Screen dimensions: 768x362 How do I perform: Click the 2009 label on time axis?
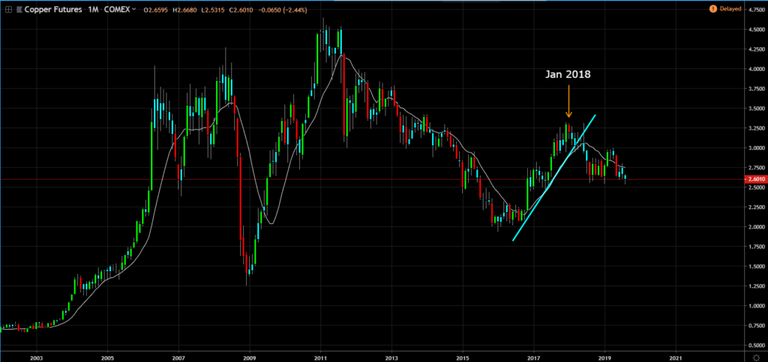point(249,358)
